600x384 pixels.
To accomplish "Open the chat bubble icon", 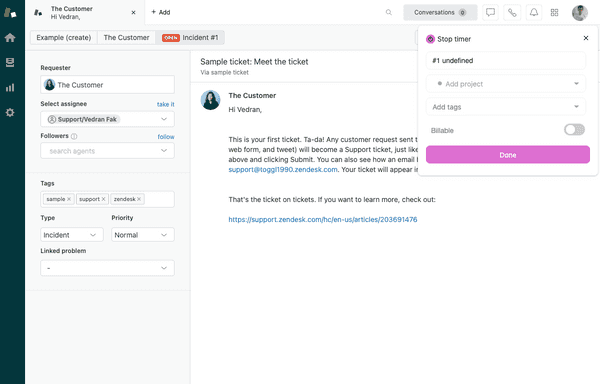I will pyautogui.click(x=490, y=12).
